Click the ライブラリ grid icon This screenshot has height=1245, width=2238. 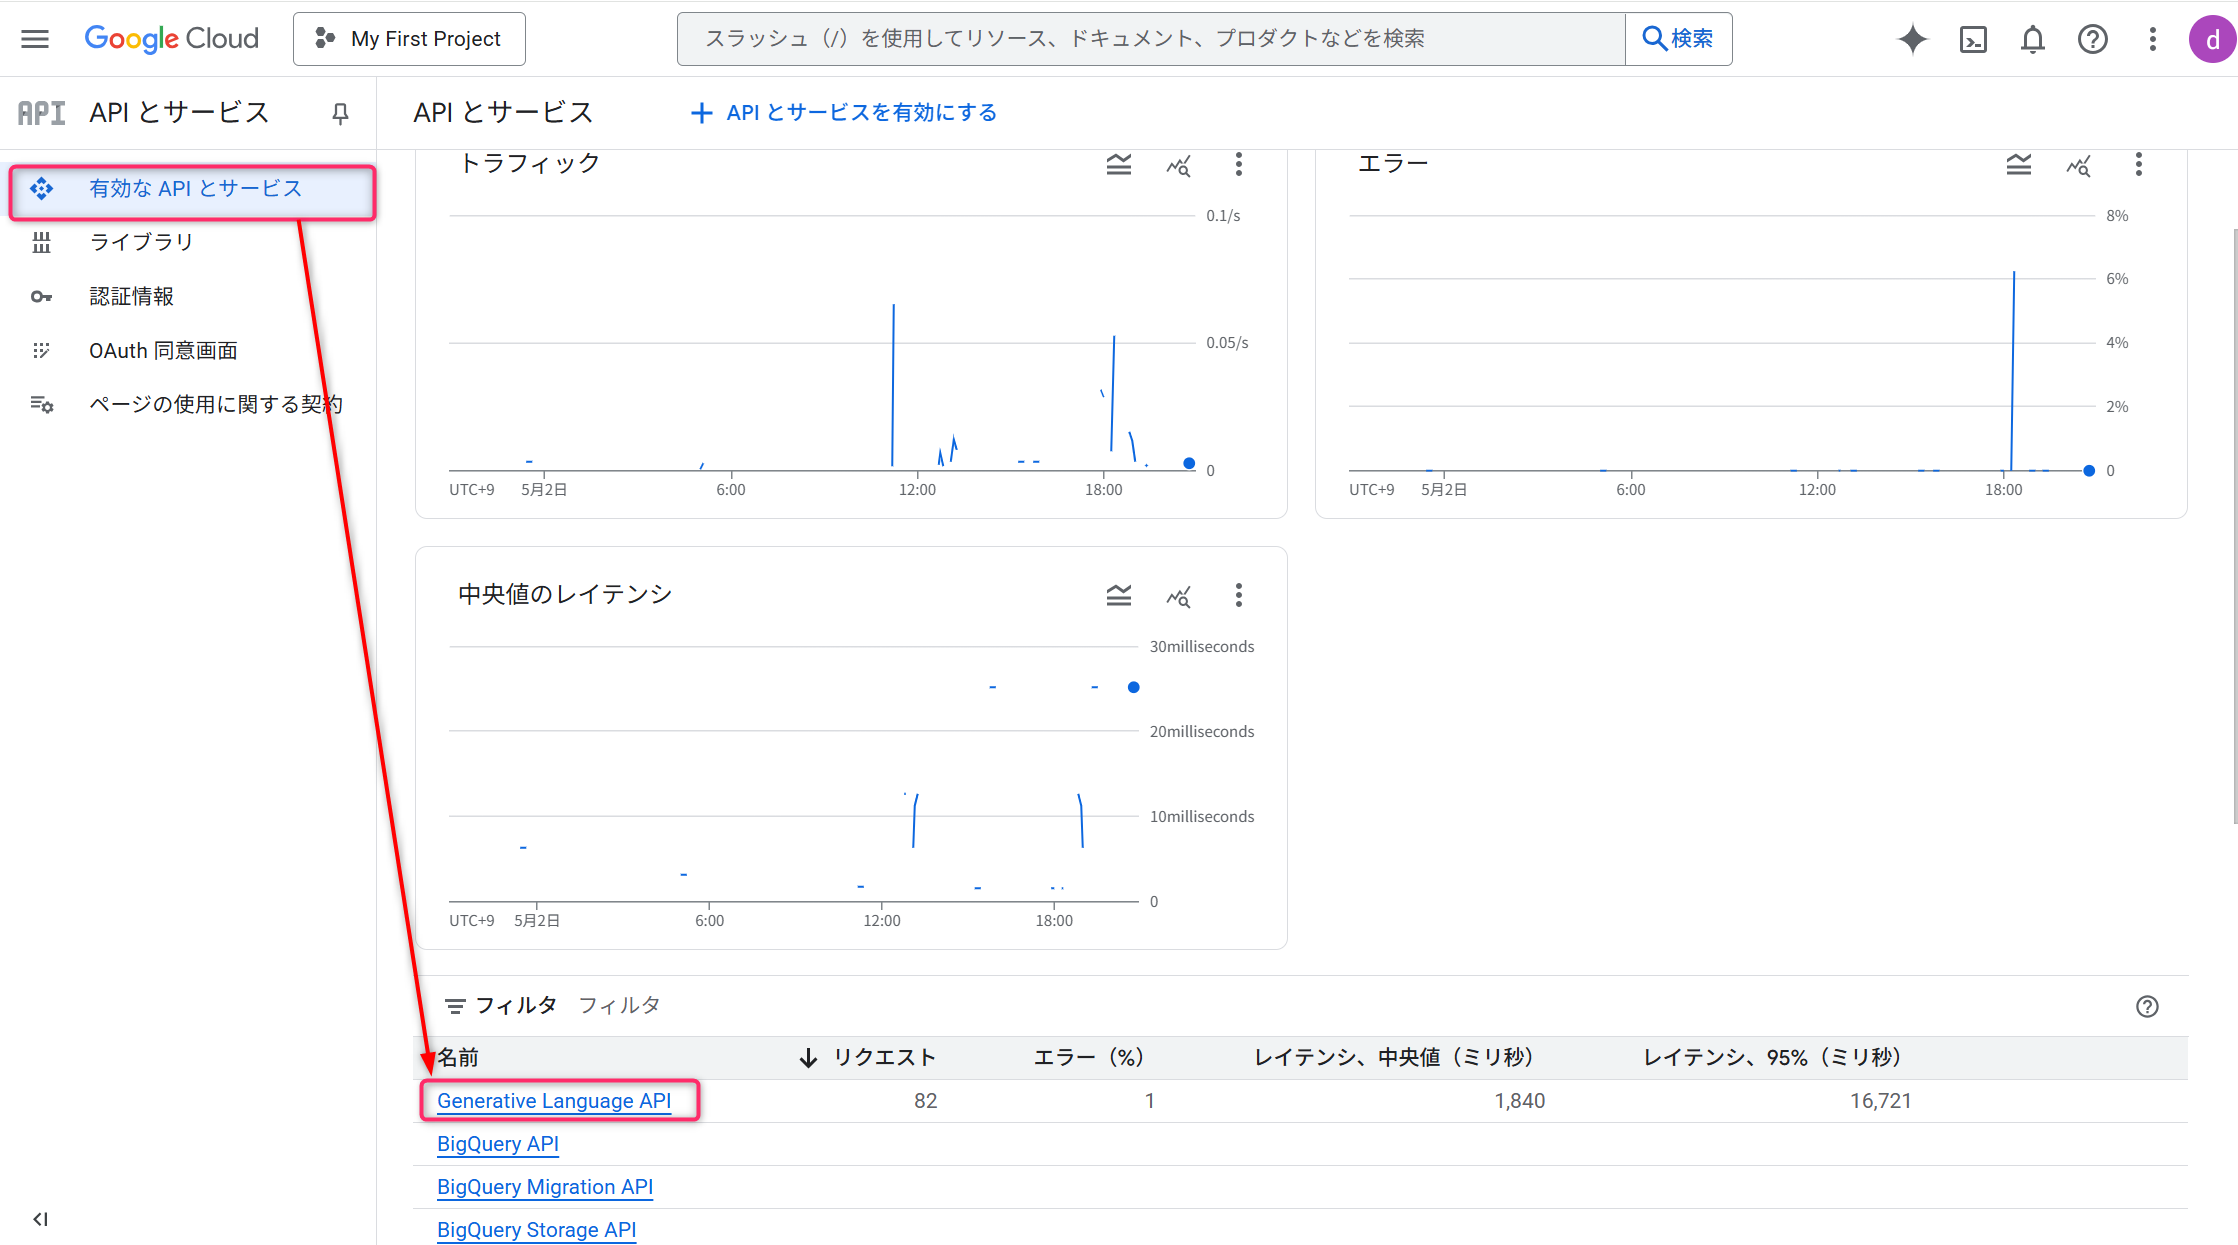(x=41, y=242)
